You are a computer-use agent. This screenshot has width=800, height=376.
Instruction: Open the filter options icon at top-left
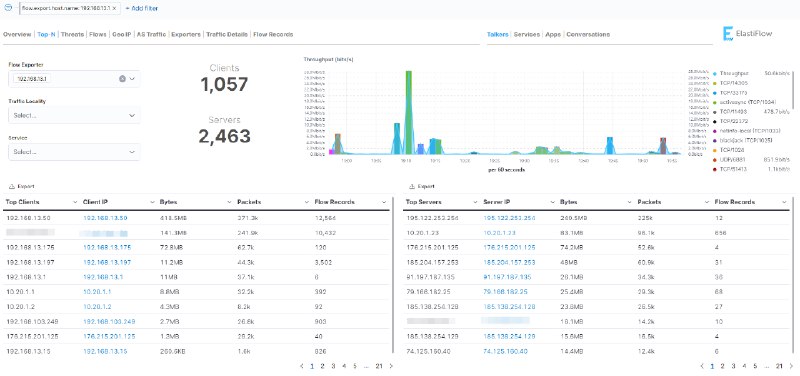8,8
